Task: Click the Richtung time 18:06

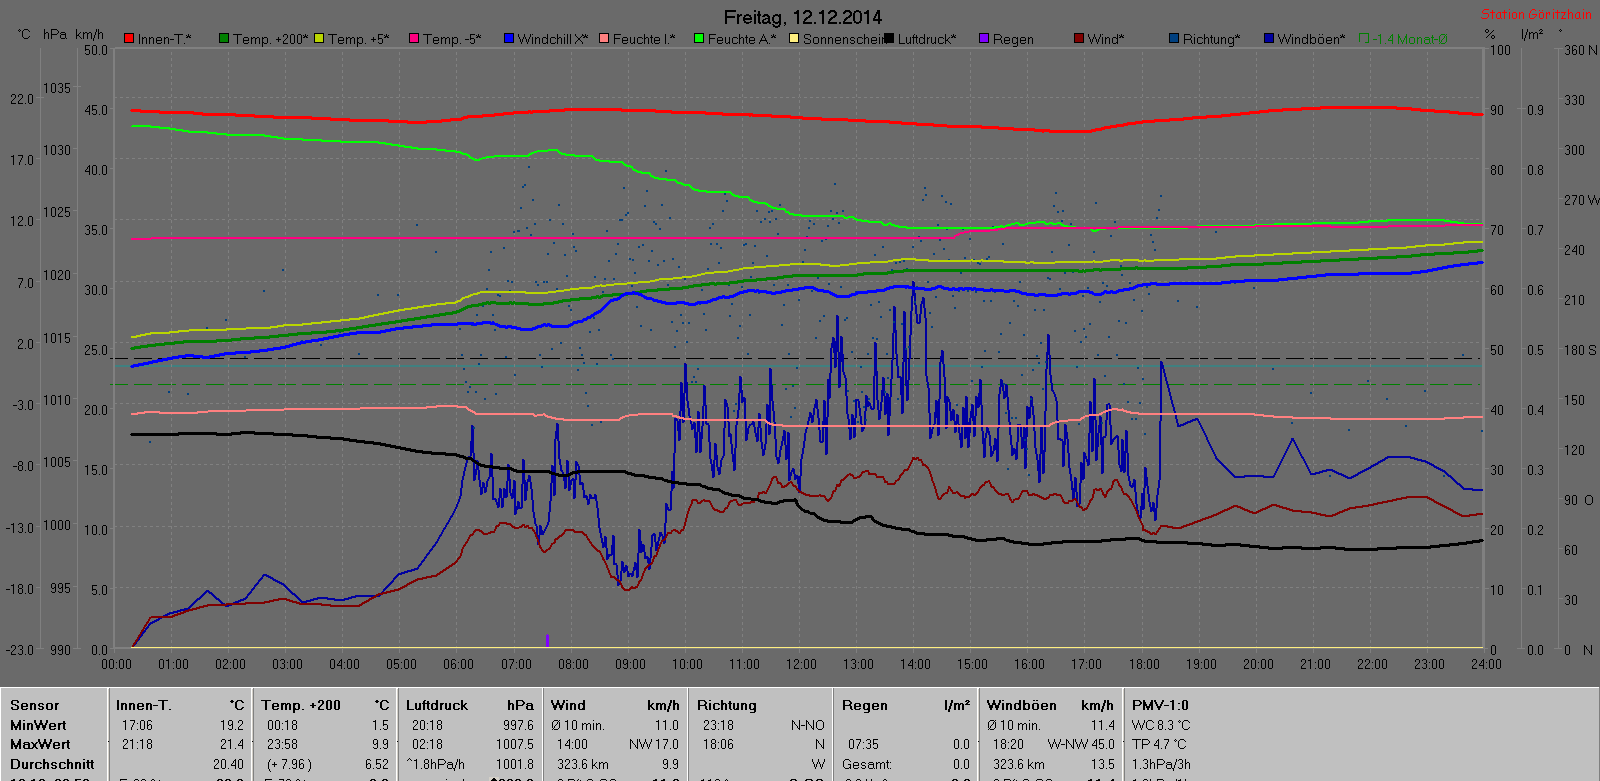Action: pyautogui.click(x=718, y=744)
